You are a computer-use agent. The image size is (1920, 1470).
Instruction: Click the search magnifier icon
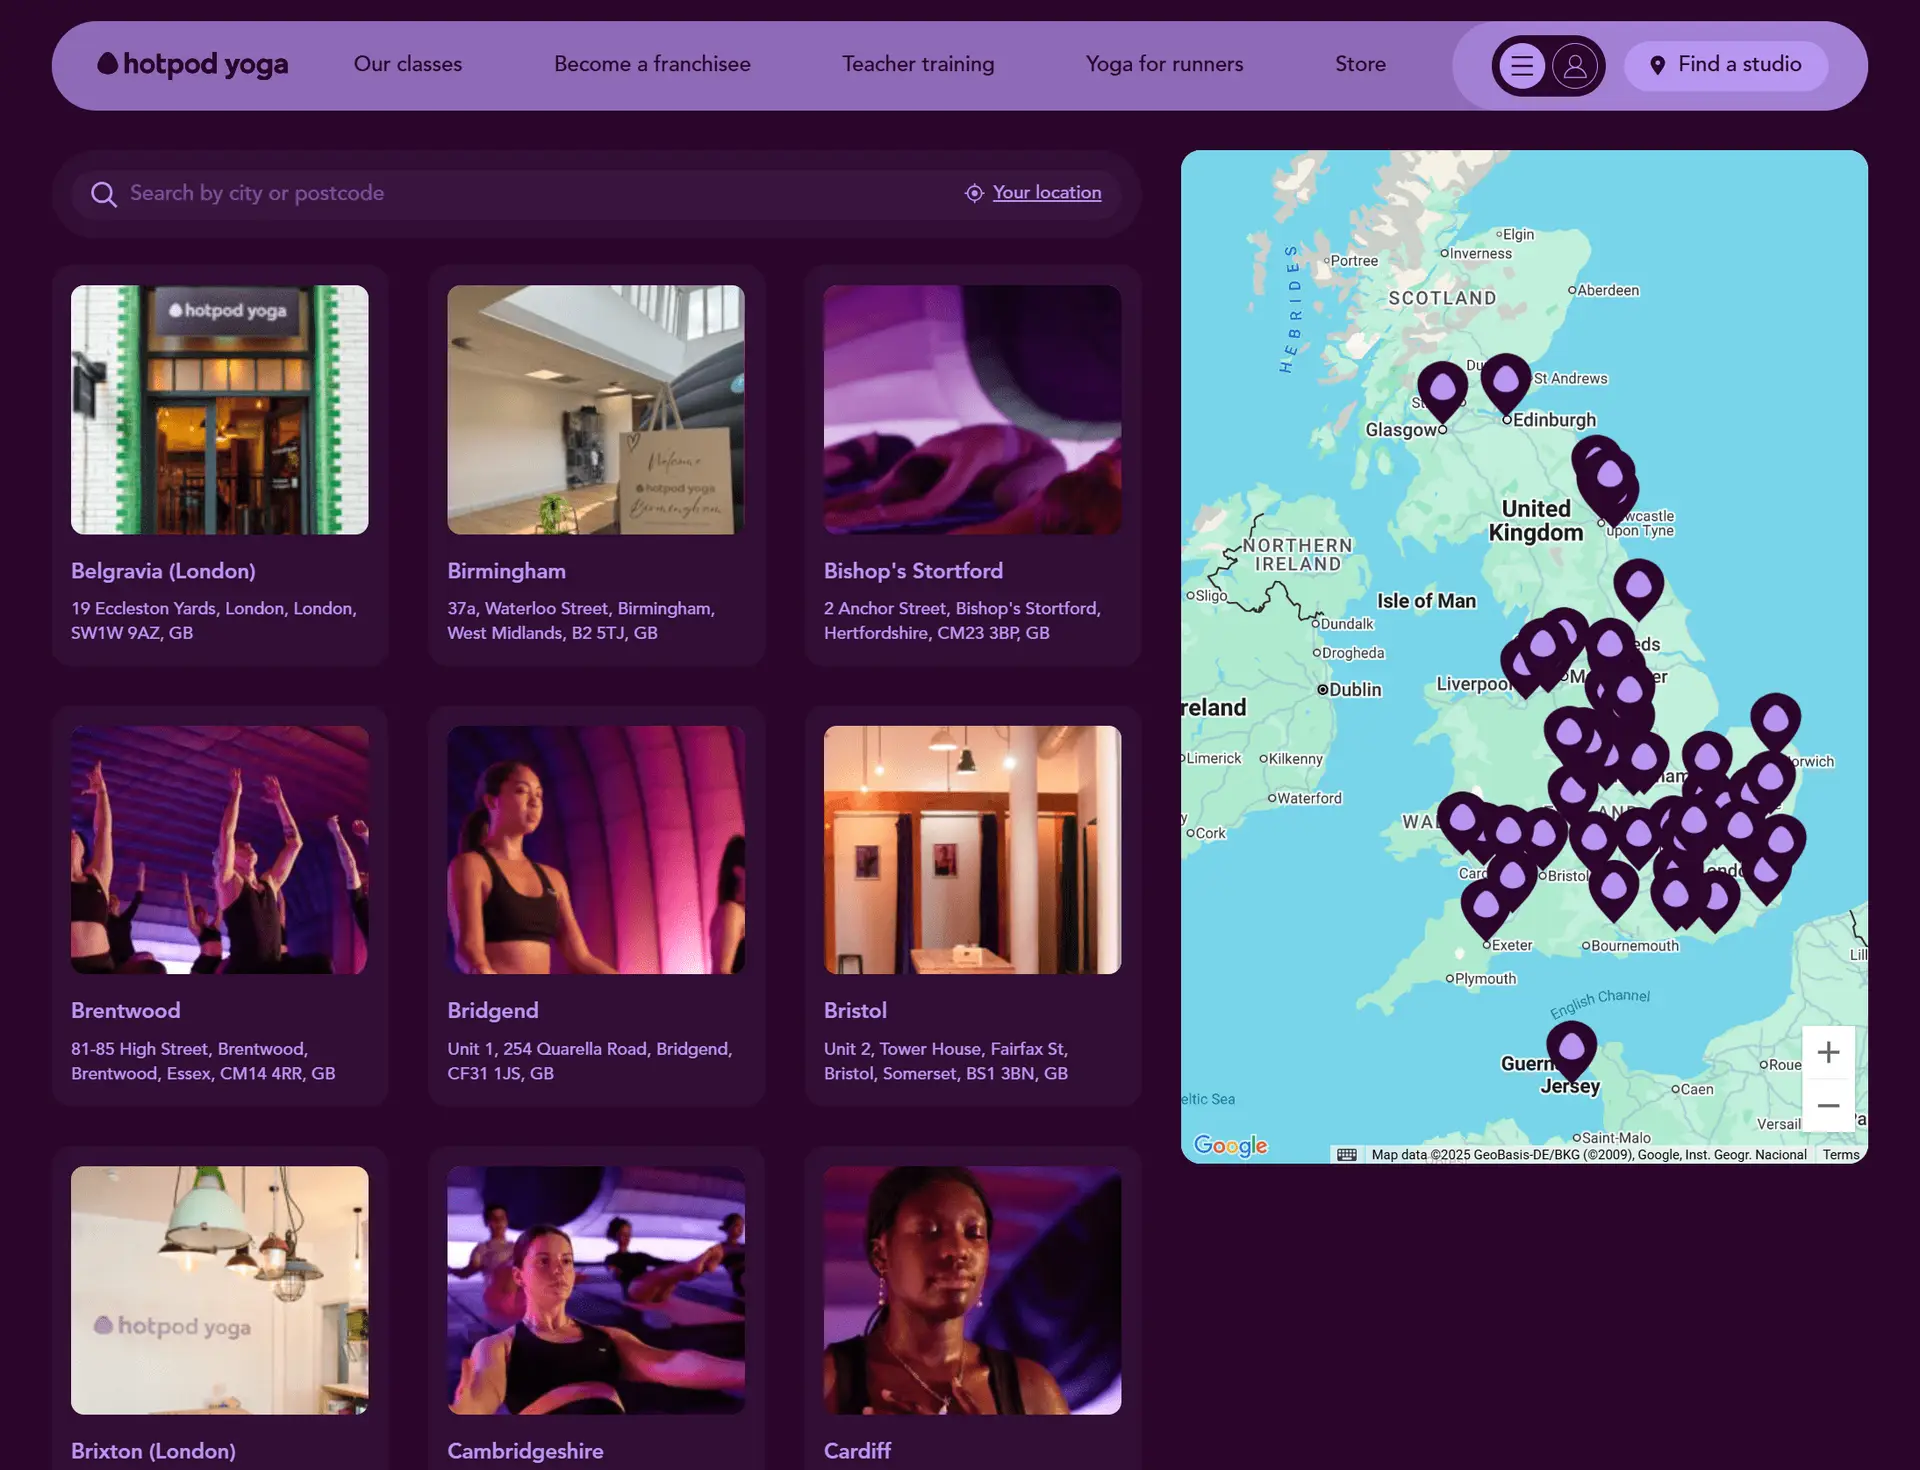point(104,194)
